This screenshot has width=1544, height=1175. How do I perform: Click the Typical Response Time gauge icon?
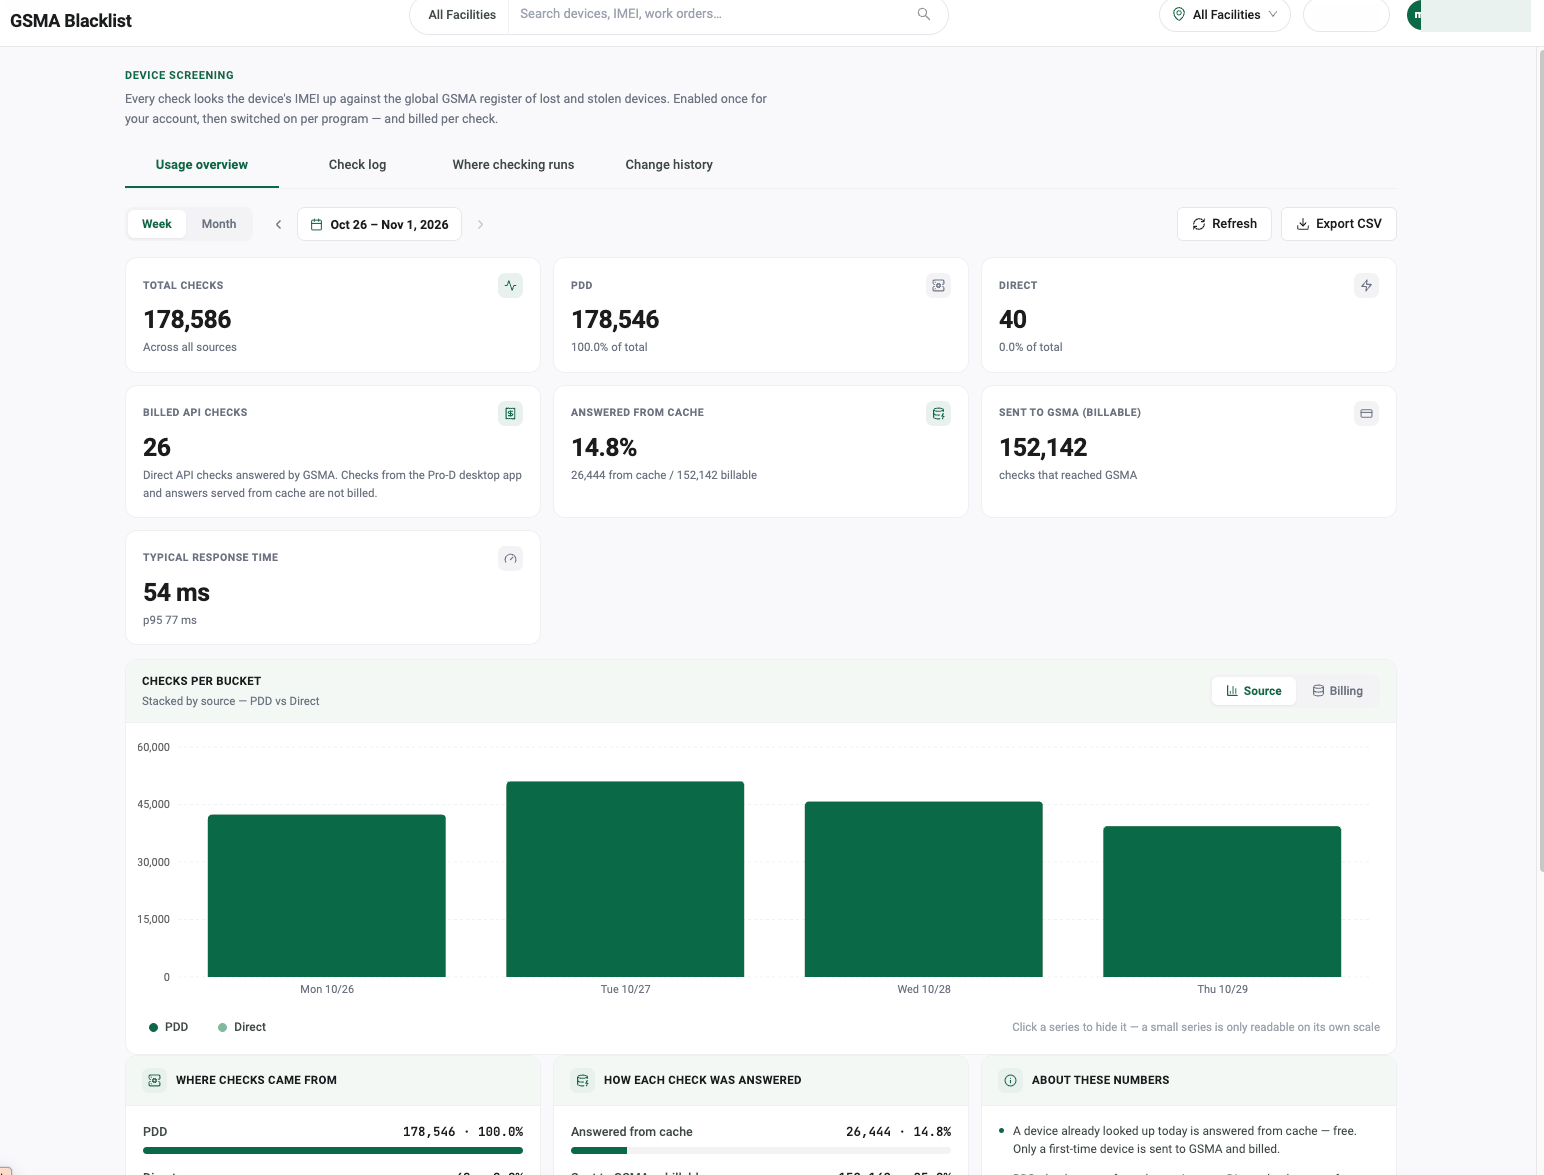[510, 558]
